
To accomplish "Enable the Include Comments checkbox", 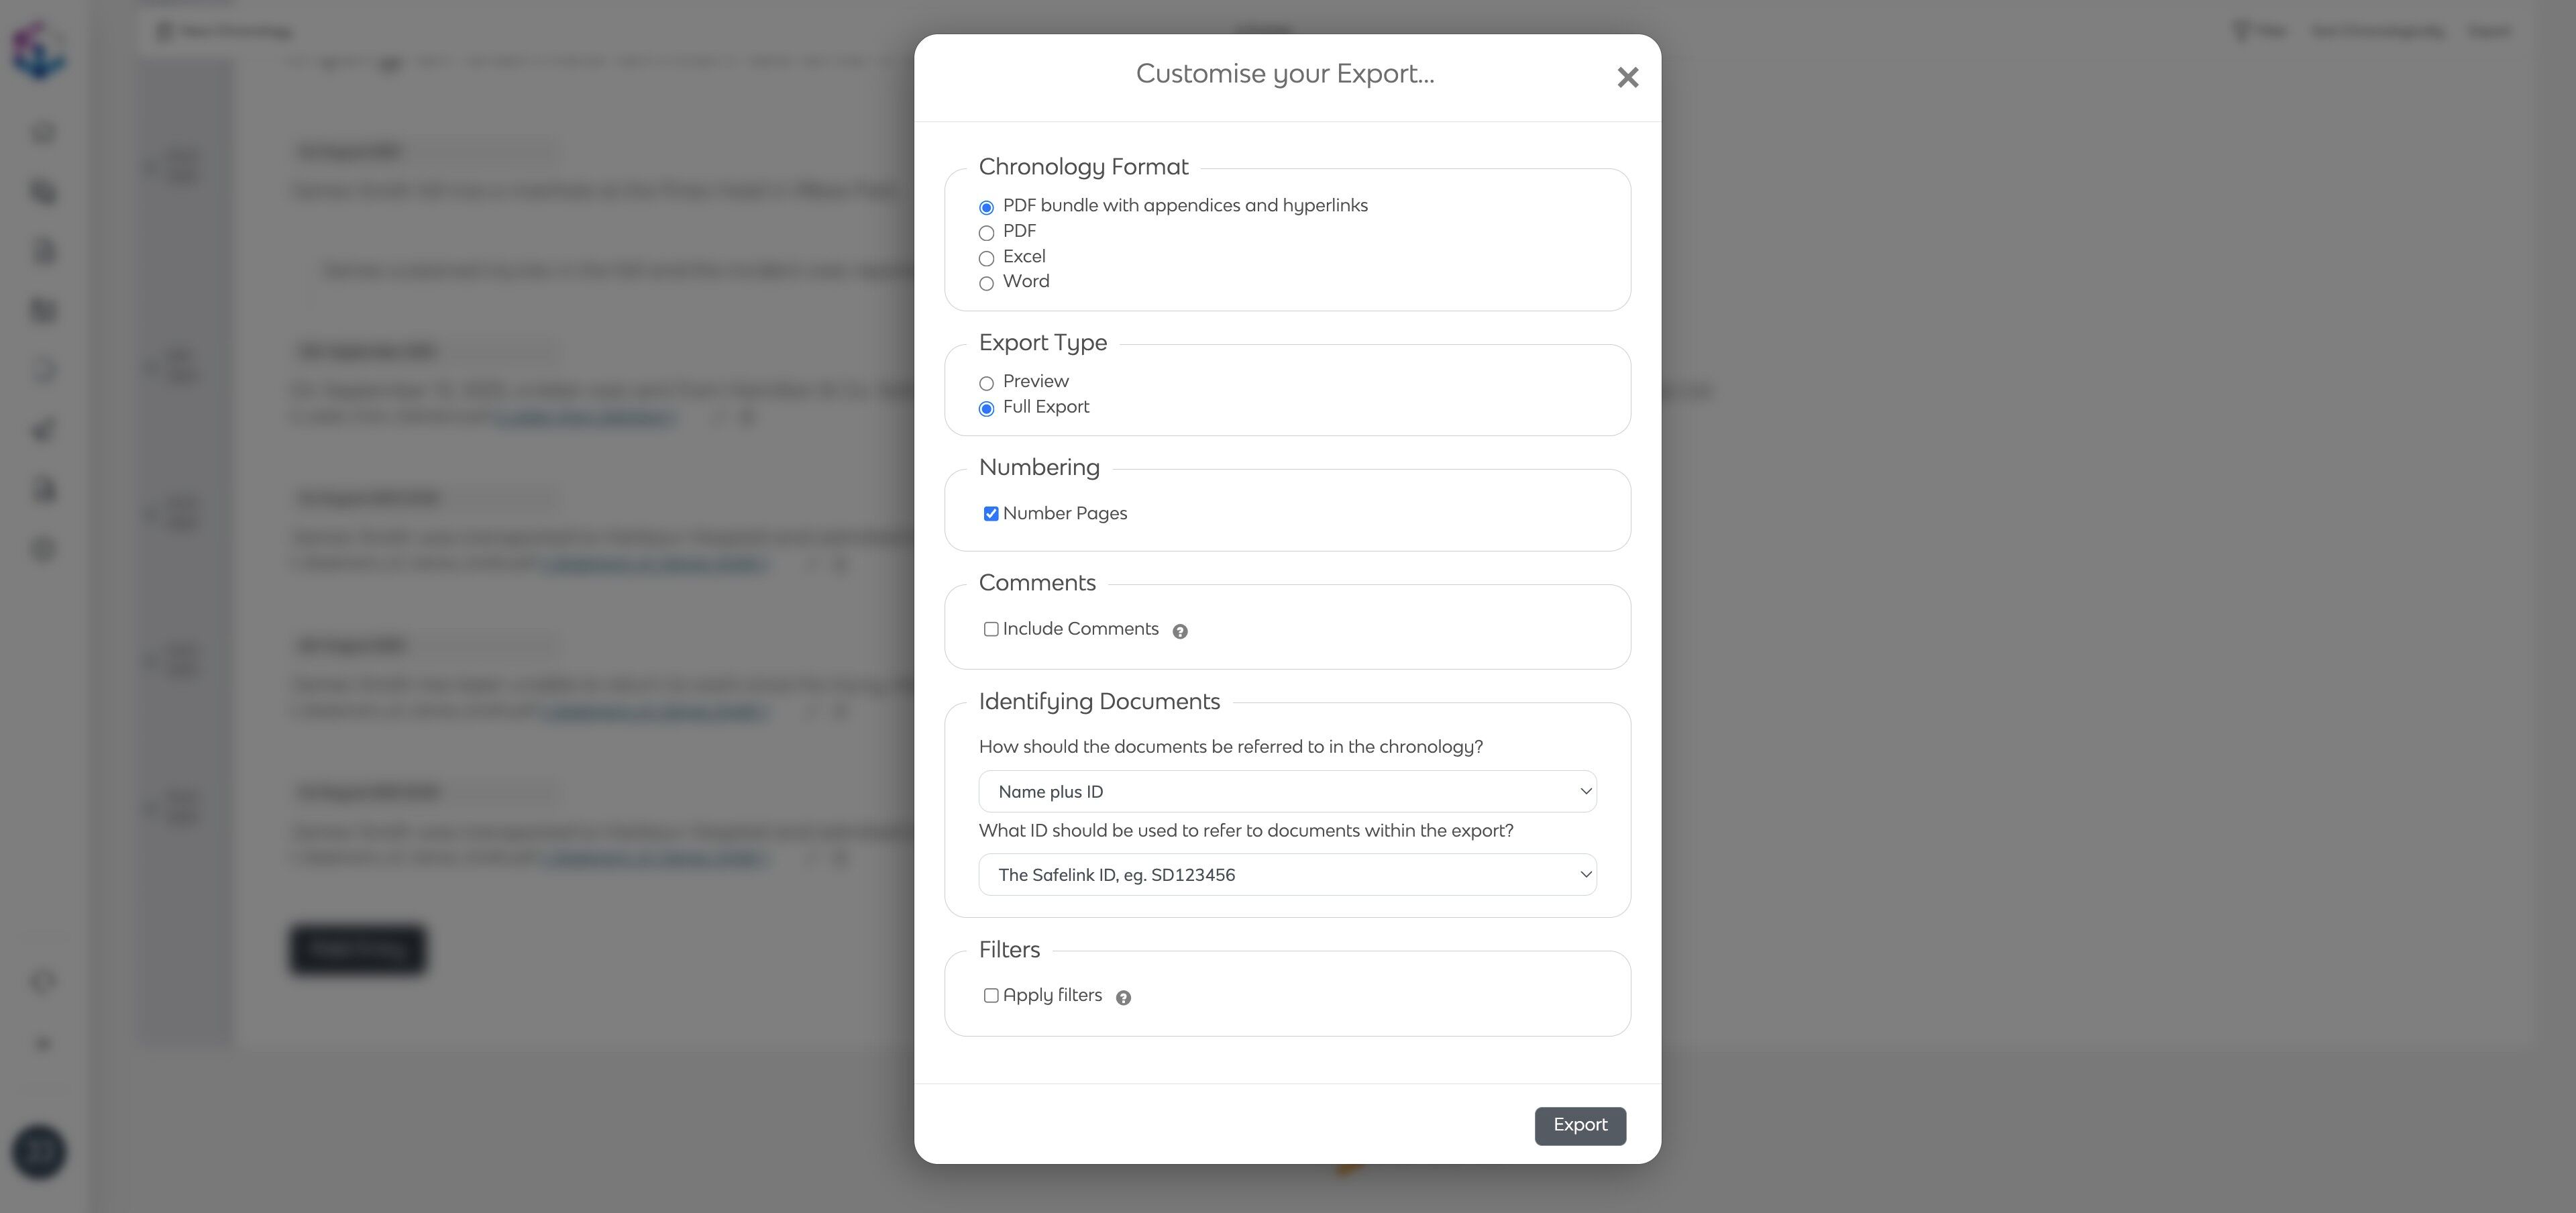I will click(x=991, y=629).
